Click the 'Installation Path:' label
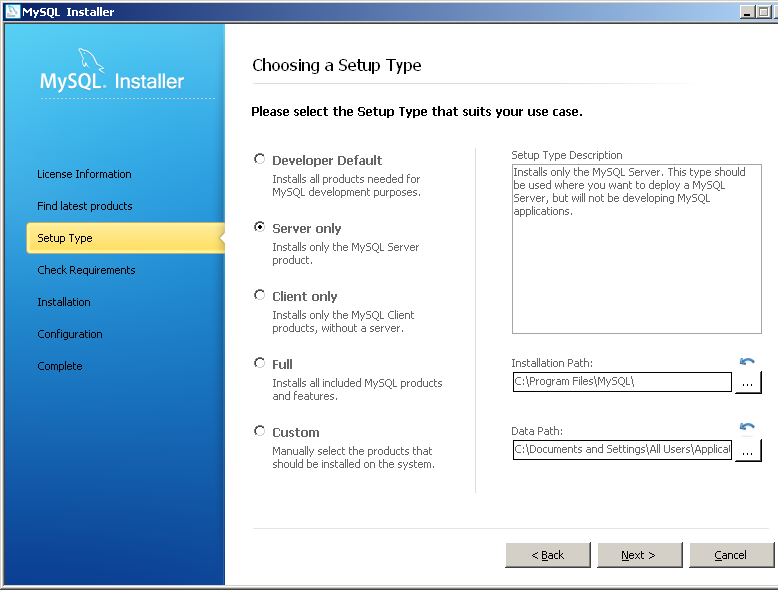This screenshot has width=778, height=590. (x=552, y=363)
